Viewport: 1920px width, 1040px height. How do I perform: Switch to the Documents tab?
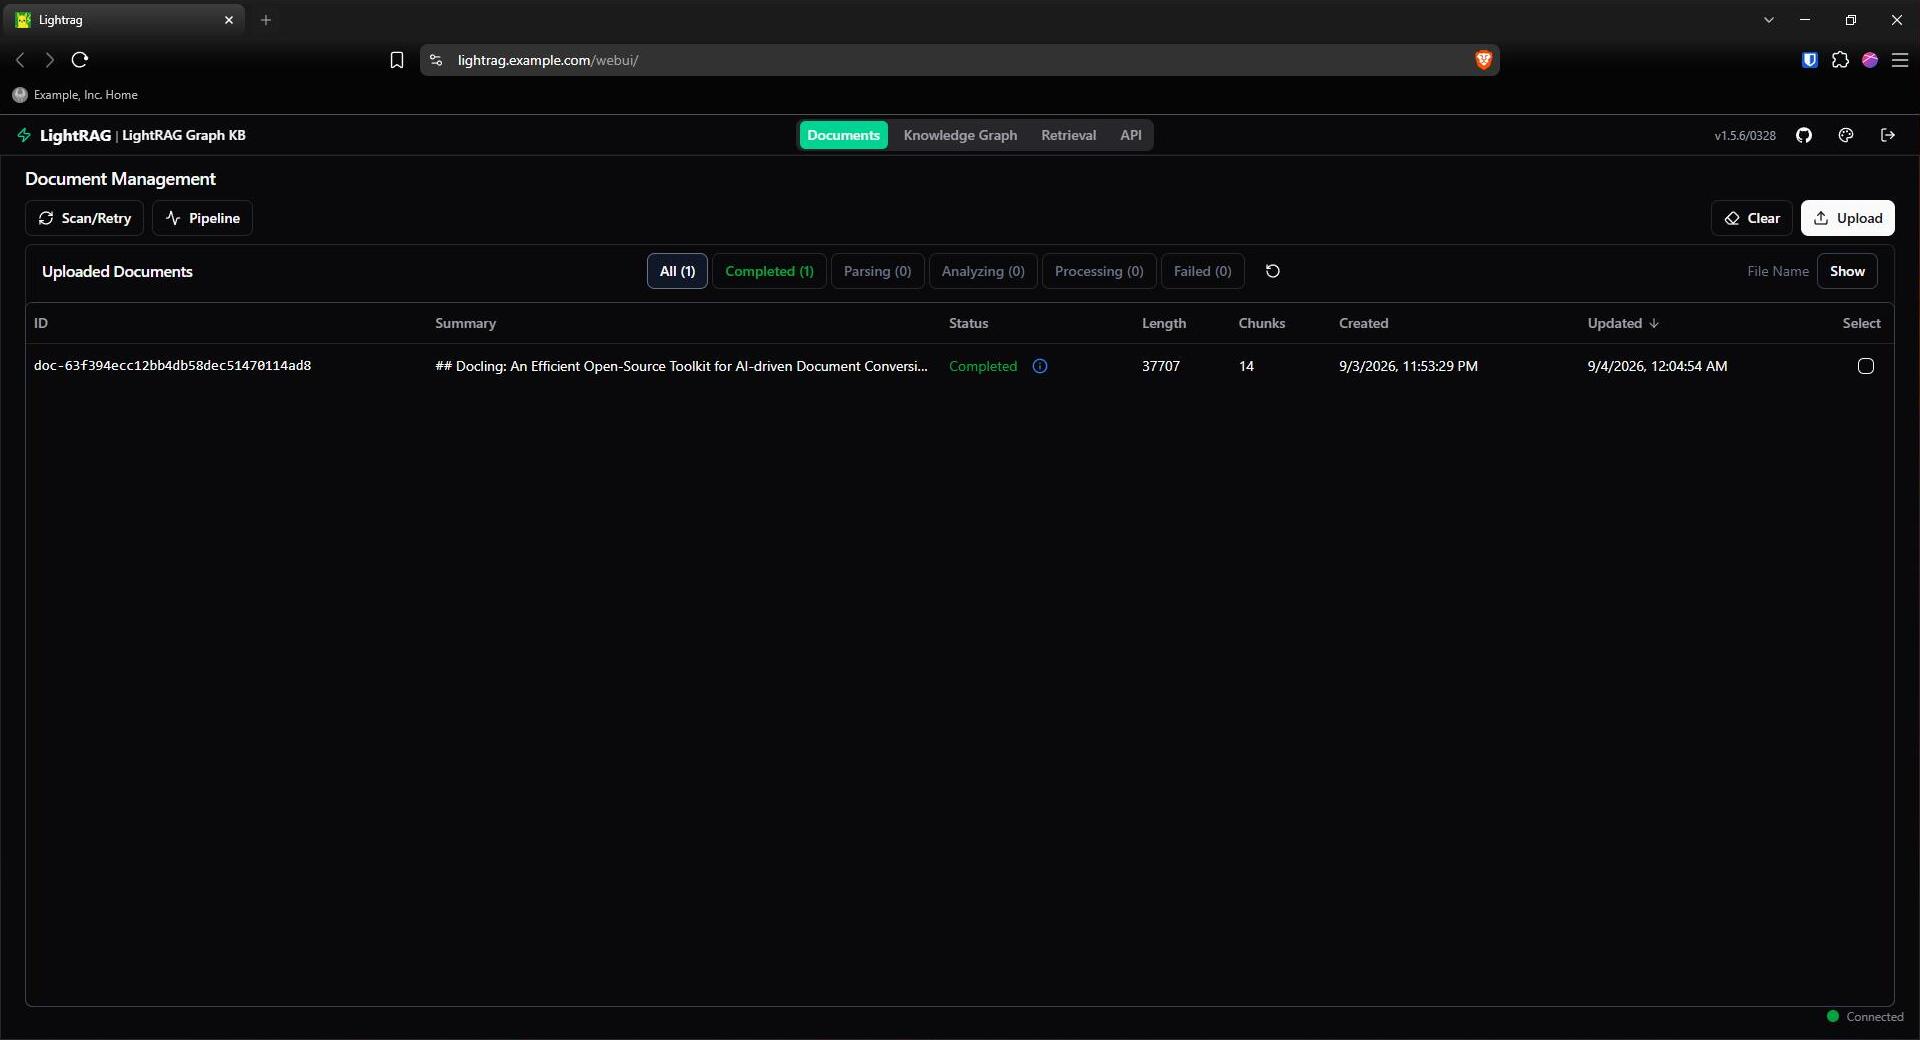pos(843,135)
